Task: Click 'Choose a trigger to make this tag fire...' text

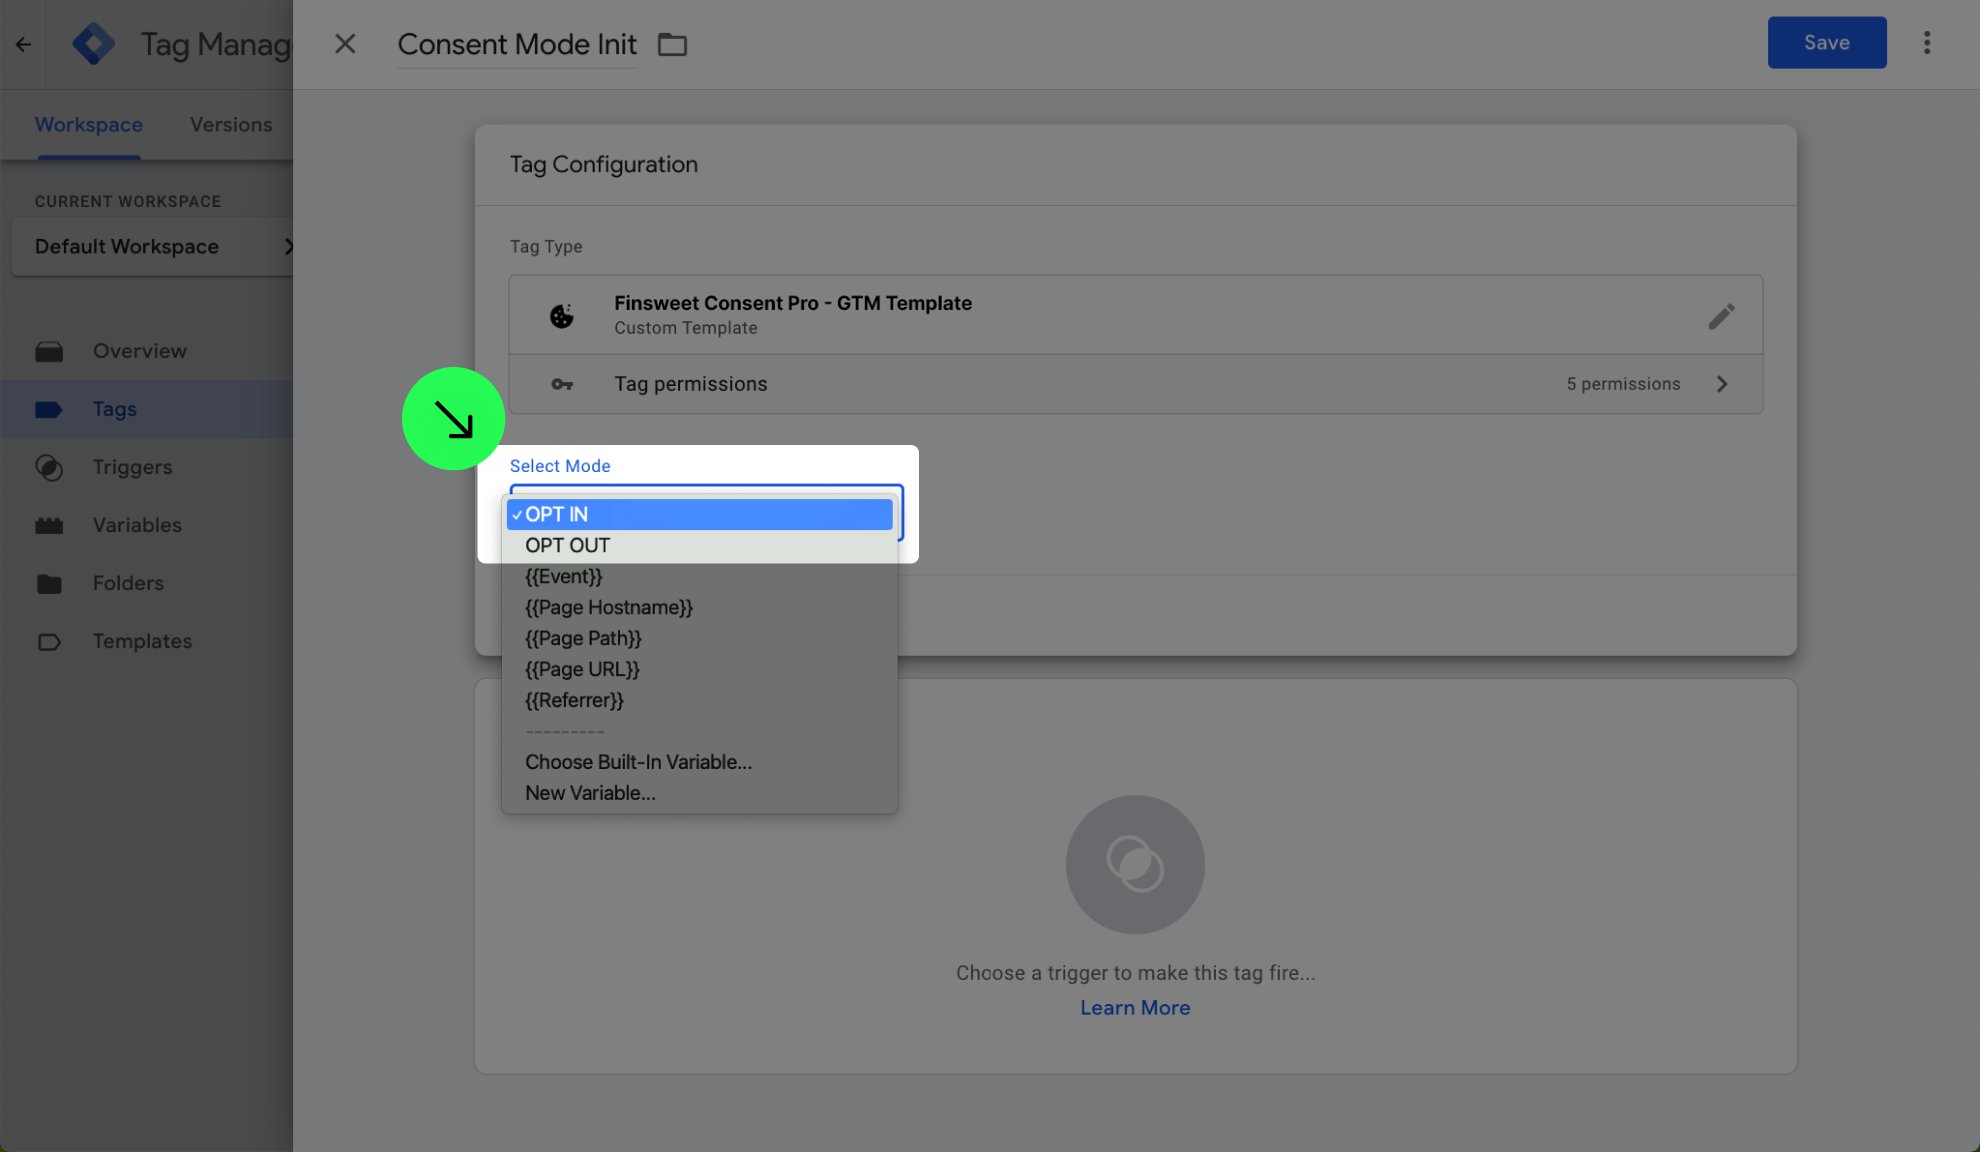Action: [1135, 973]
